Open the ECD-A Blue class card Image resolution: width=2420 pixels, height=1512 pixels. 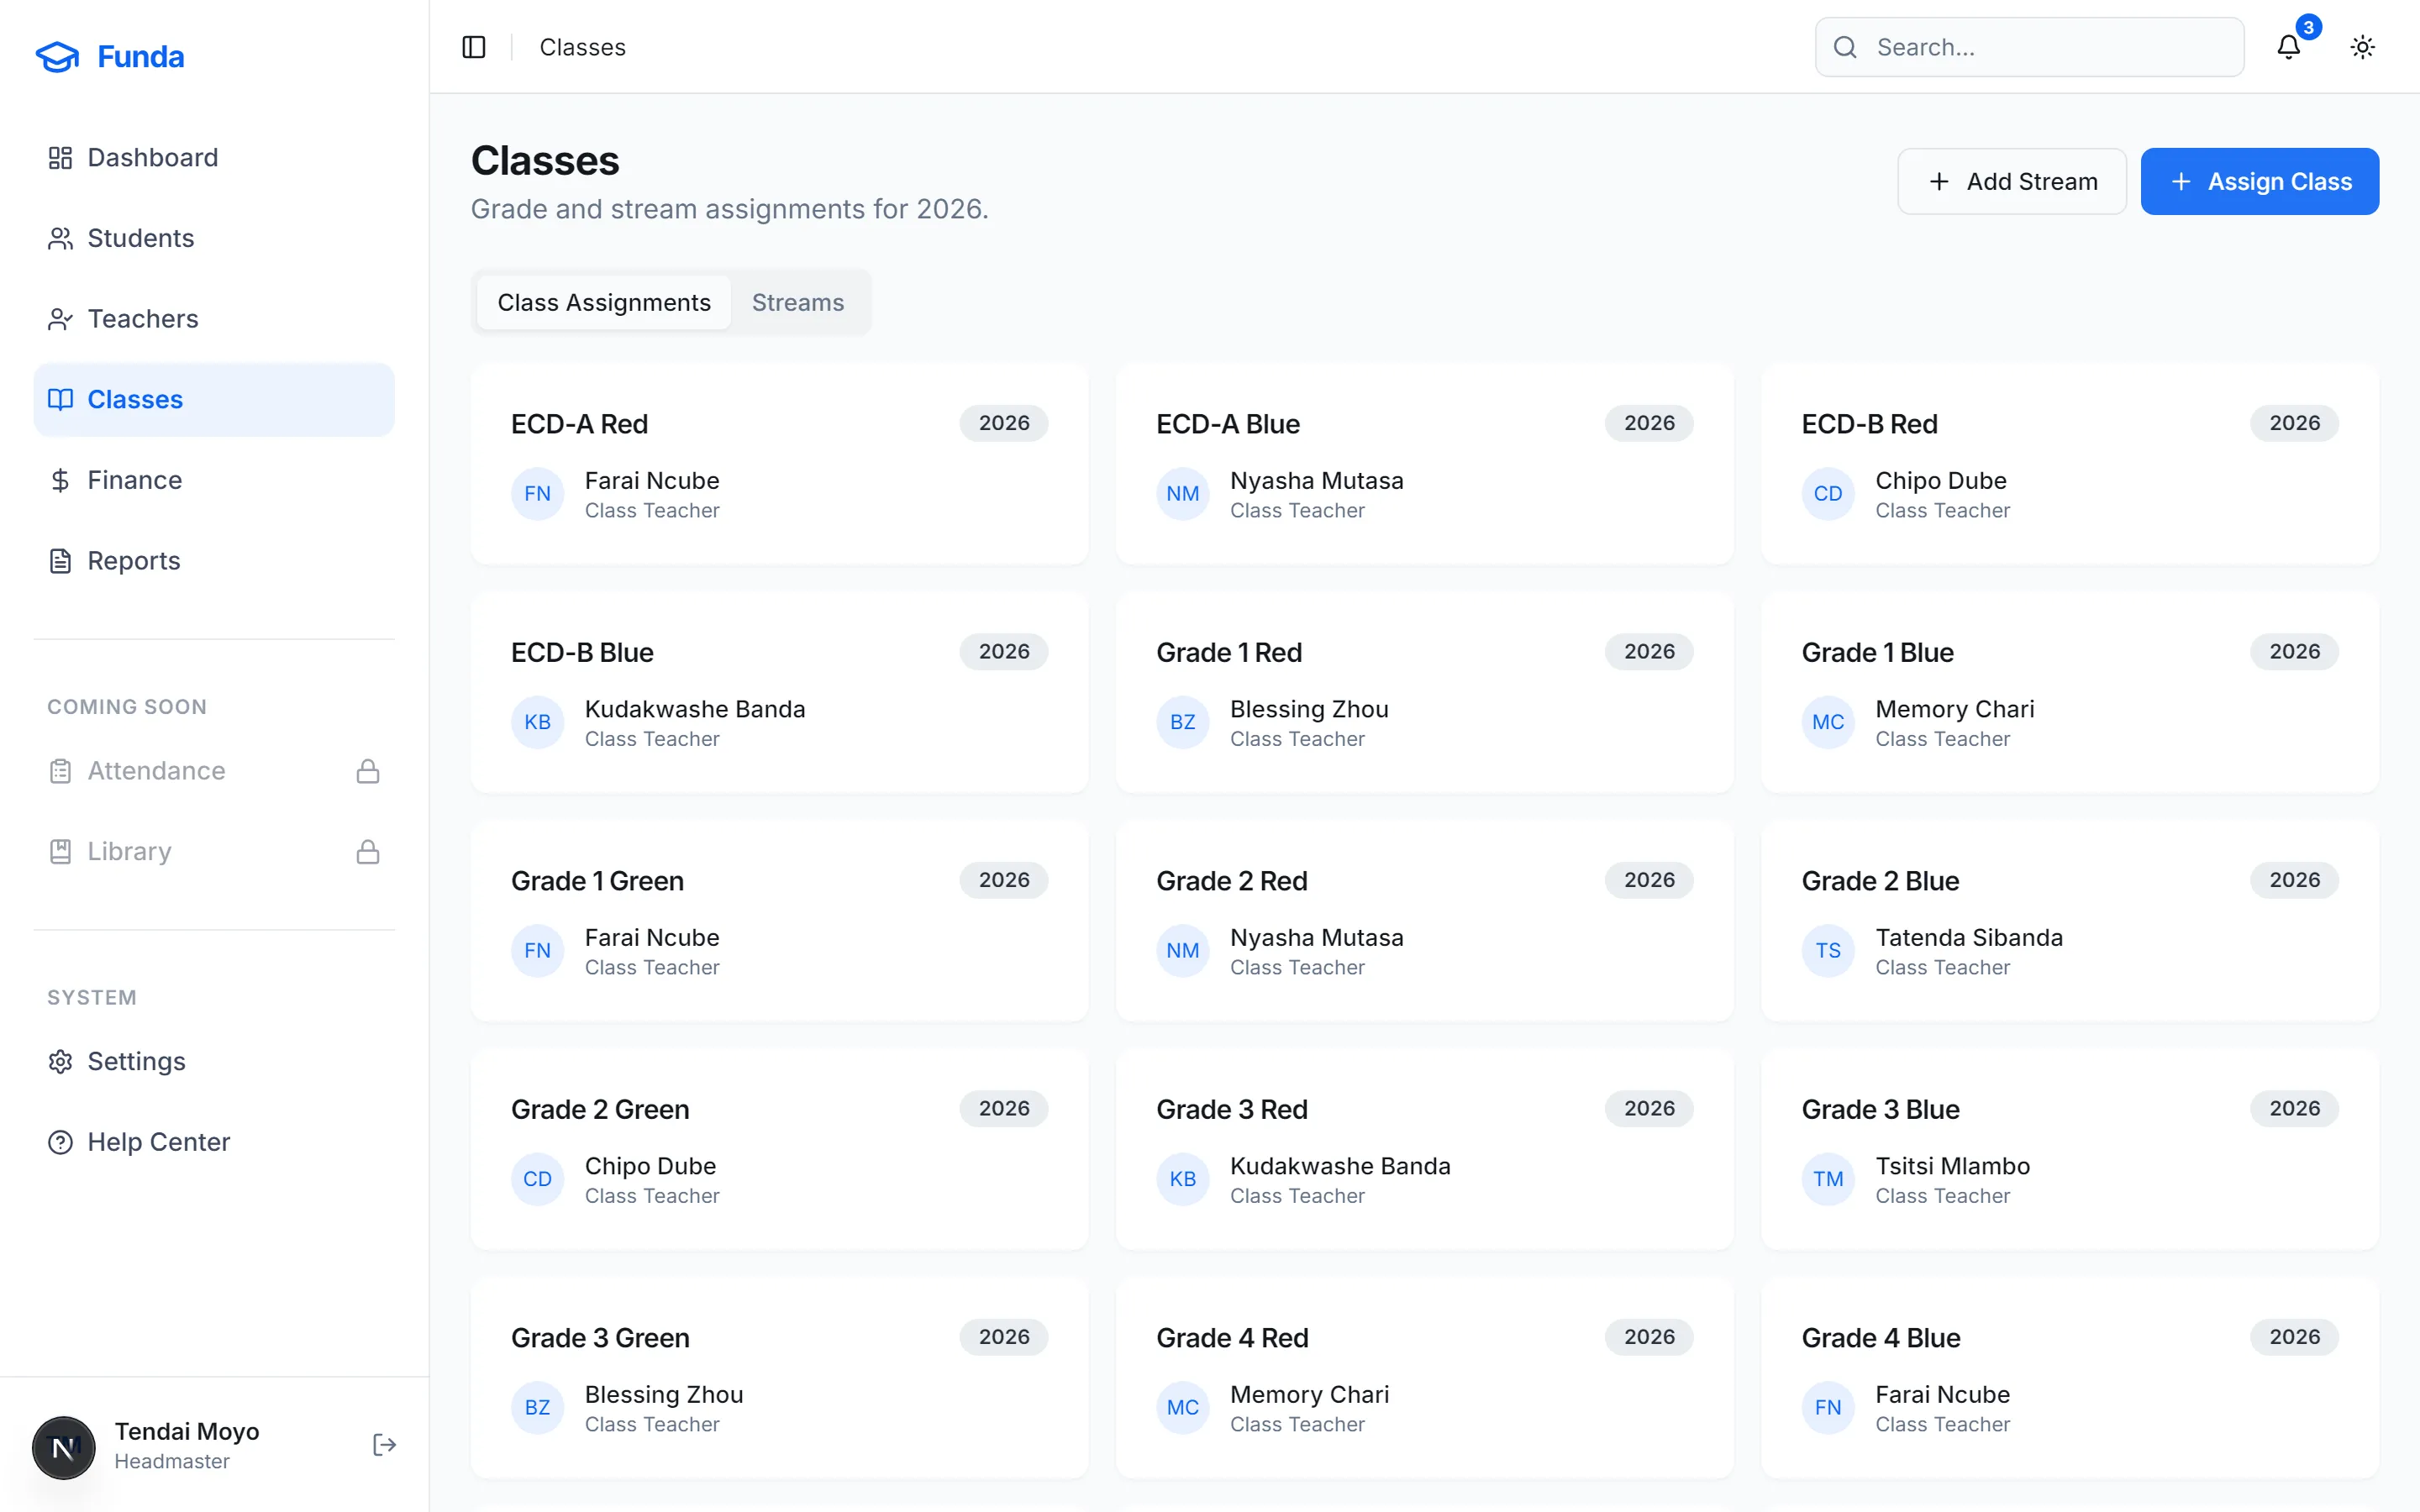tap(1425, 464)
